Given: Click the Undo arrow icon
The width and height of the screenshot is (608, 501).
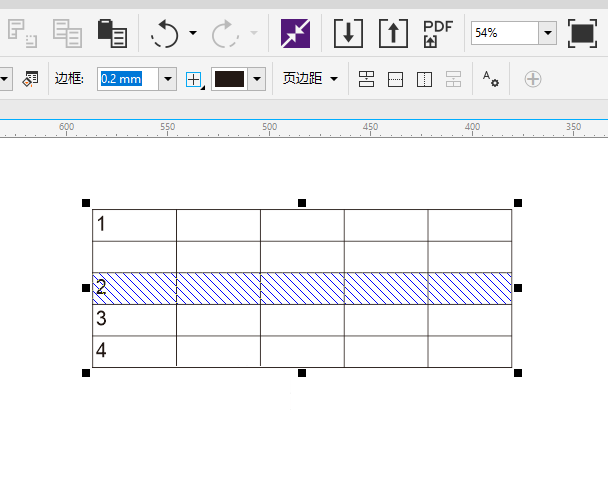Looking at the screenshot, I should (164, 34).
